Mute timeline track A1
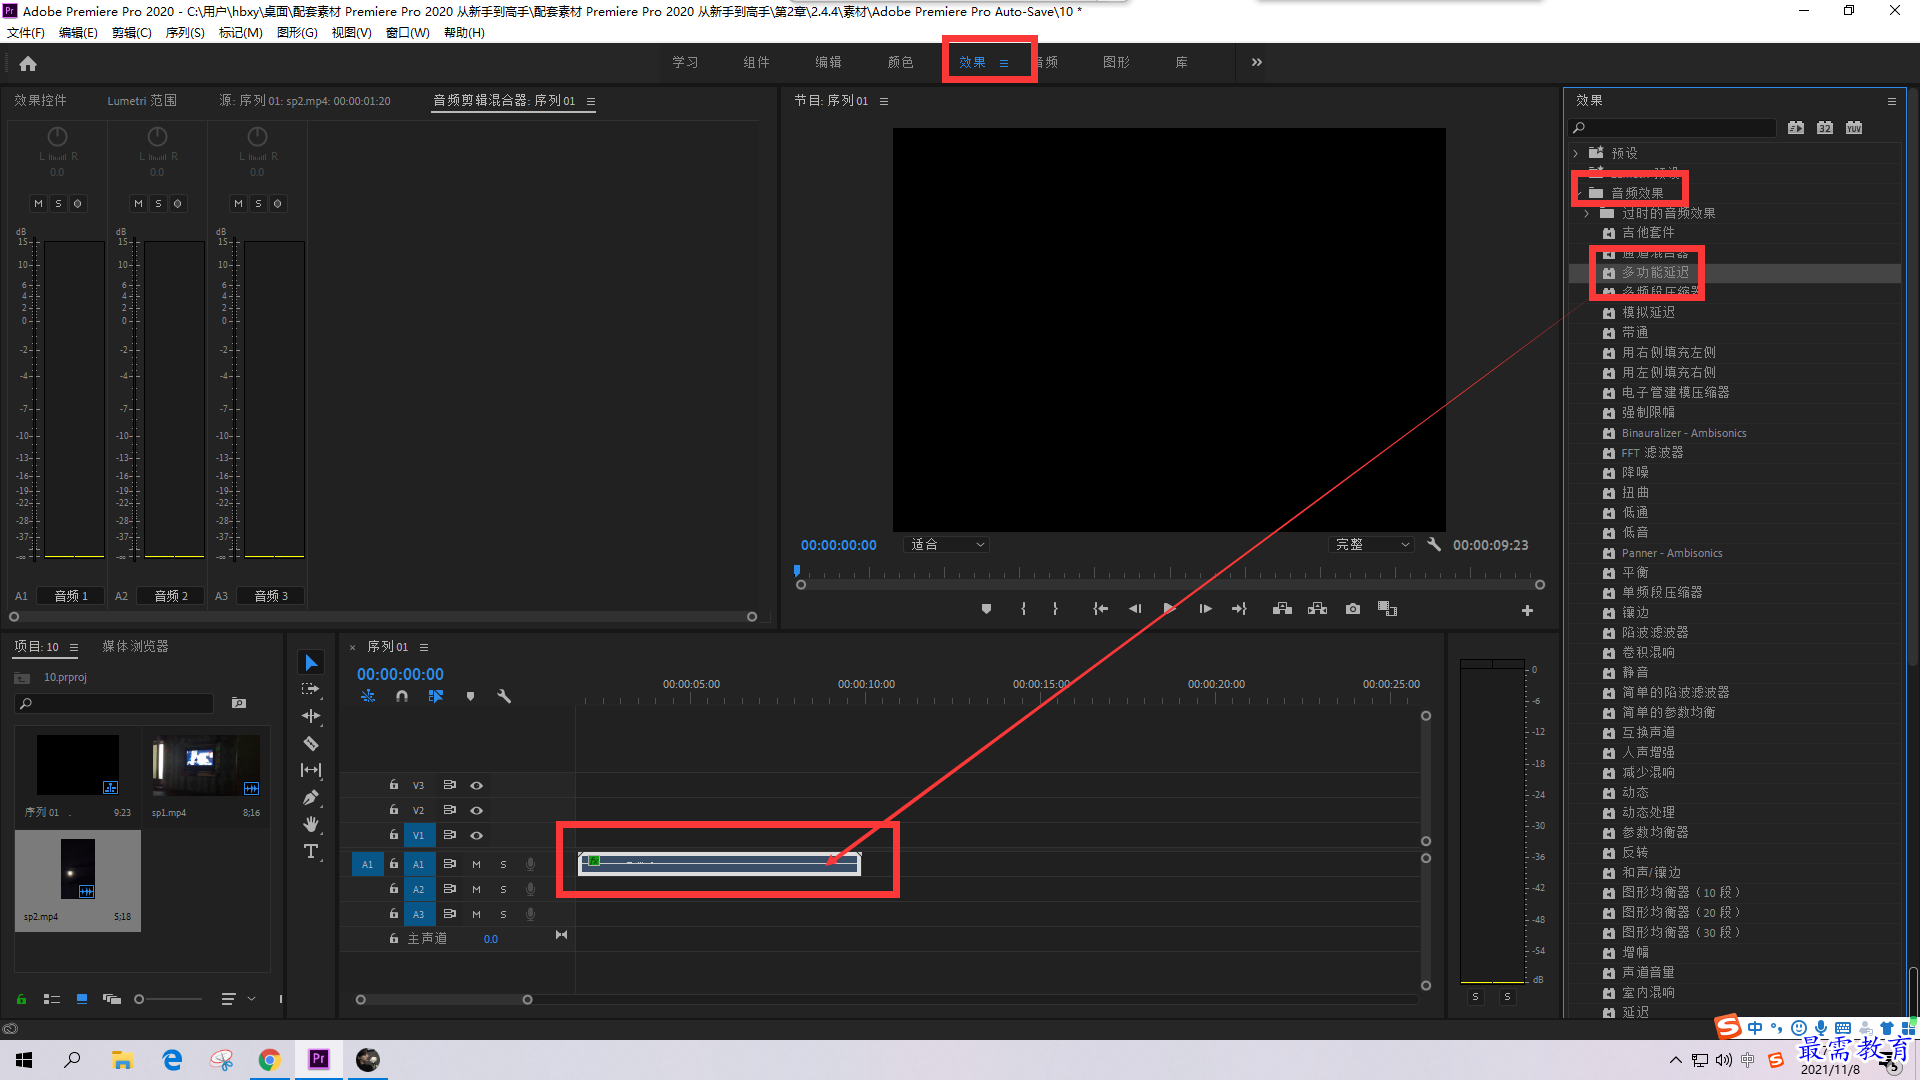1920x1080 pixels. 476,864
